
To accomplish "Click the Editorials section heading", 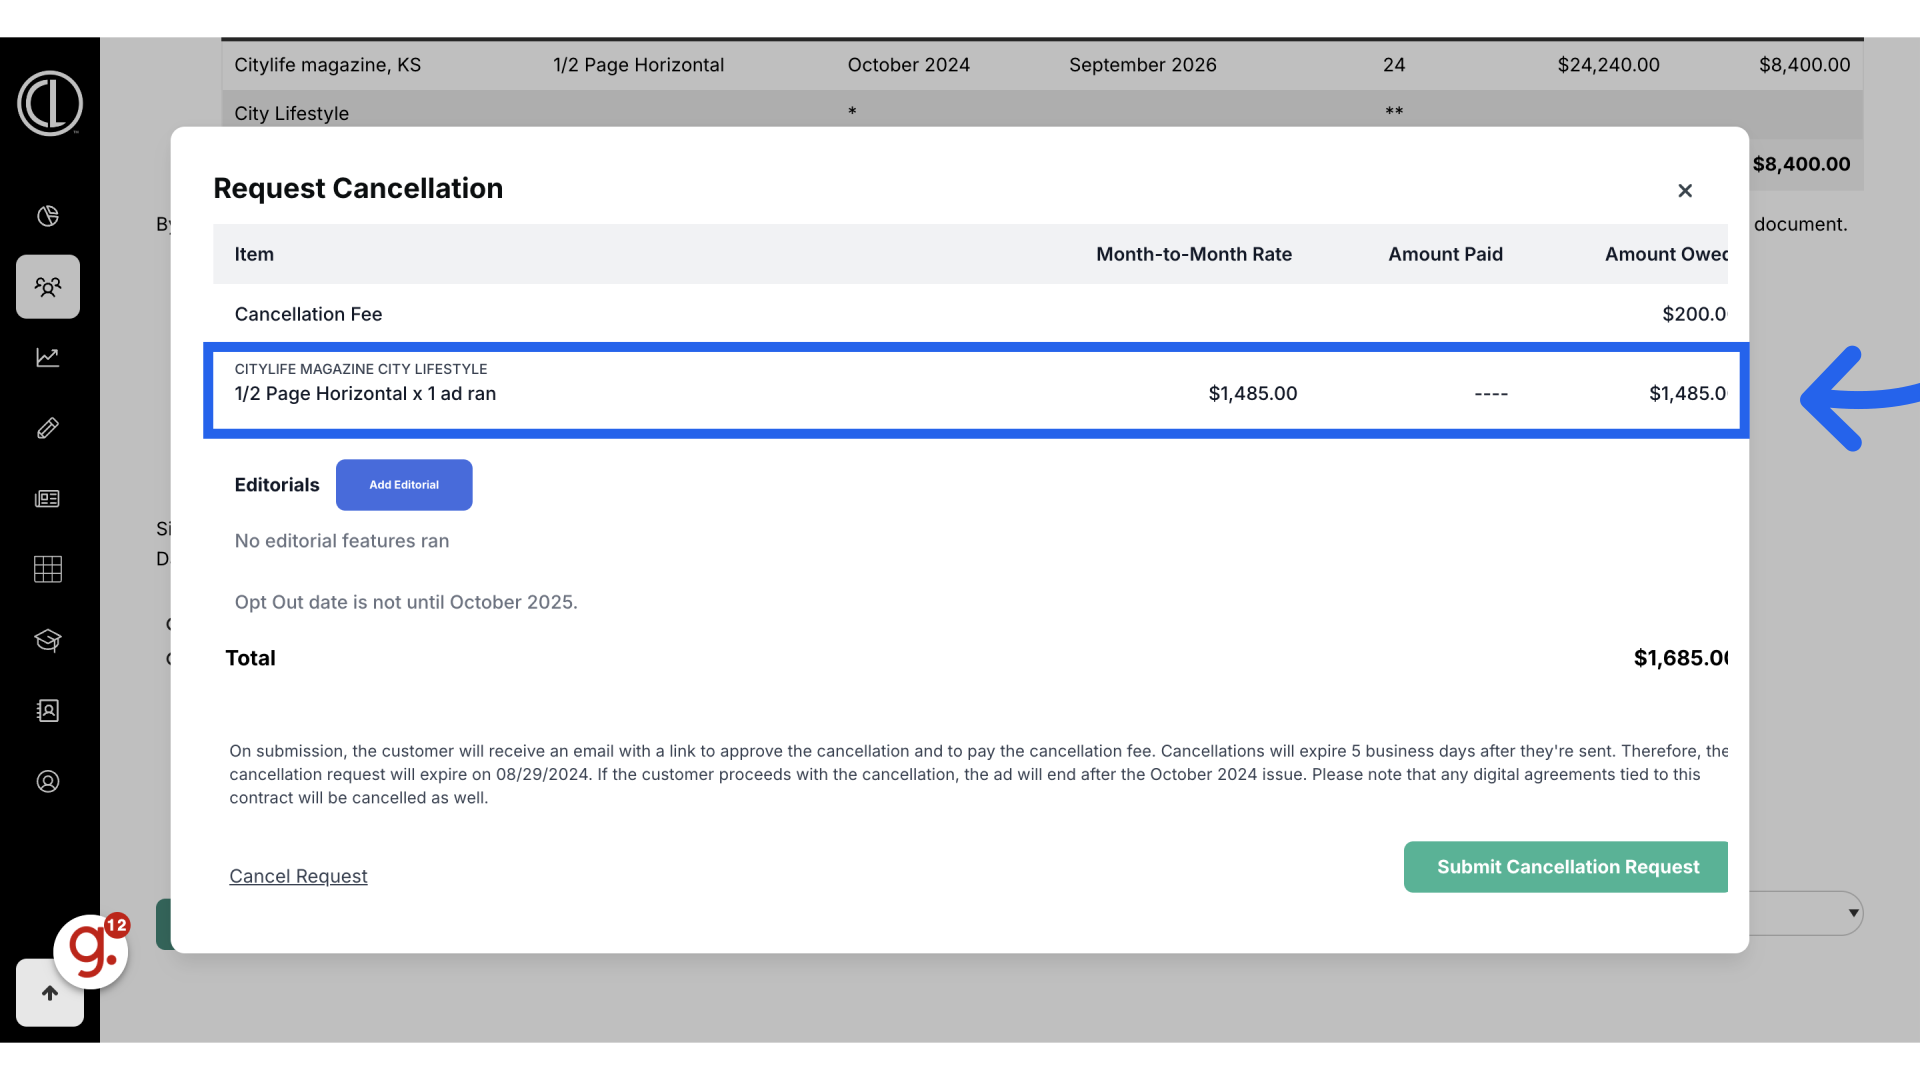I will (277, 485).
